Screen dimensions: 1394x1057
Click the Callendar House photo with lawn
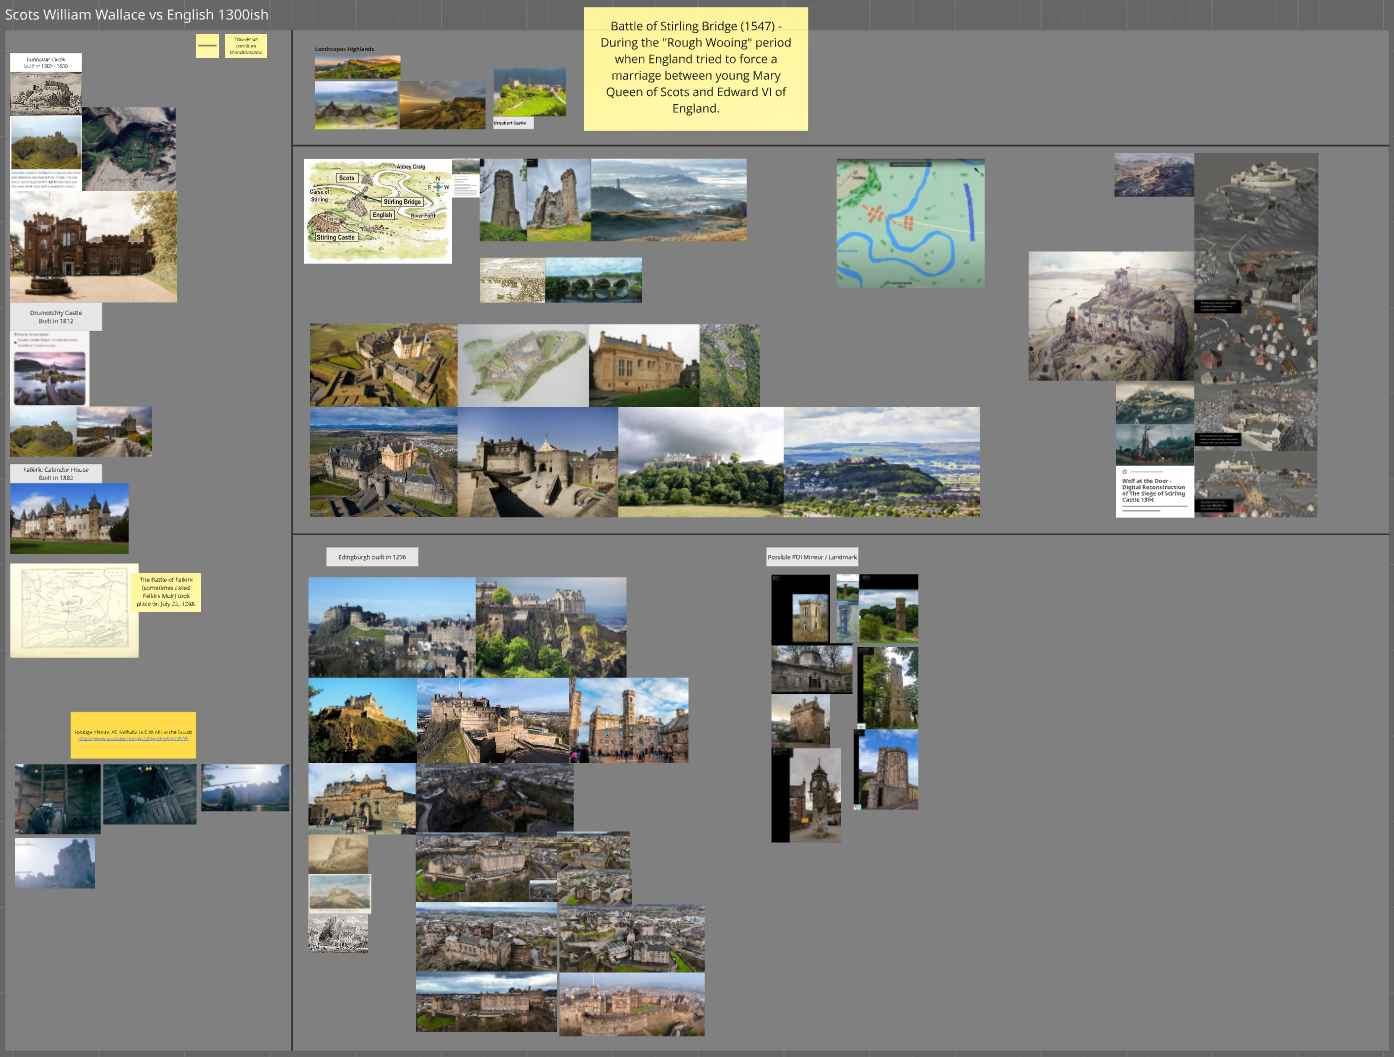[69, 518]
